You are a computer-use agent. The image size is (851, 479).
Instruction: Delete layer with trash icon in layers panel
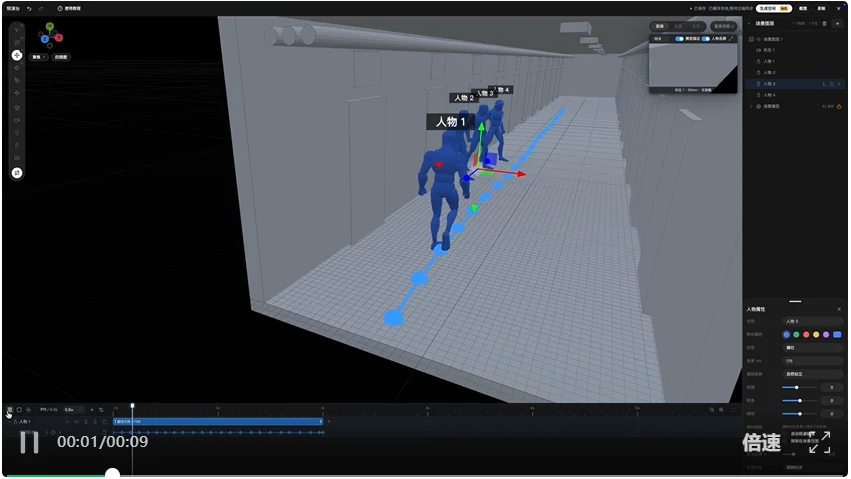click(824, 24)
